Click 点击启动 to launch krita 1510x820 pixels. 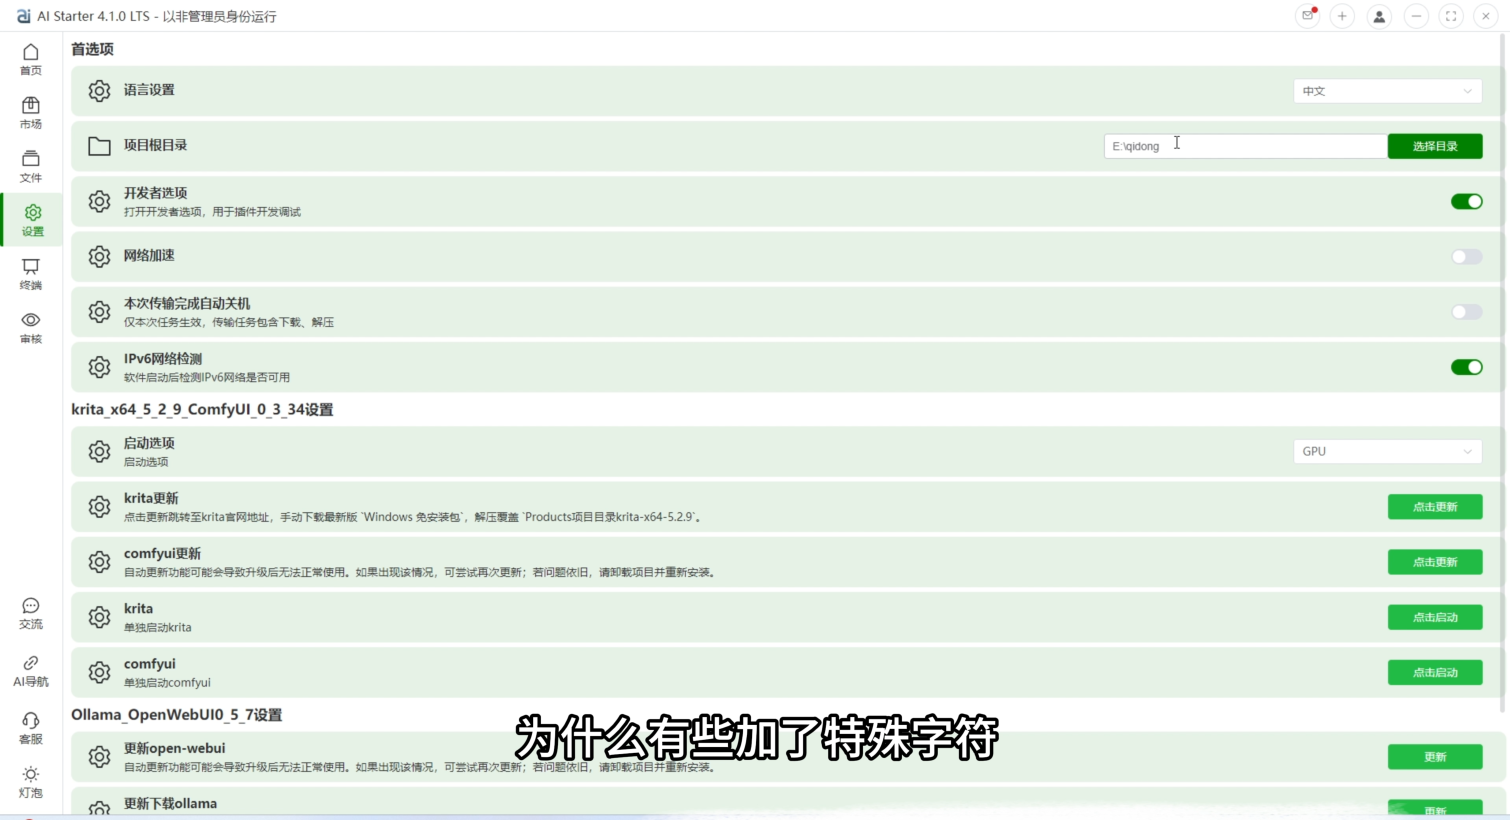coord(1435,617)
